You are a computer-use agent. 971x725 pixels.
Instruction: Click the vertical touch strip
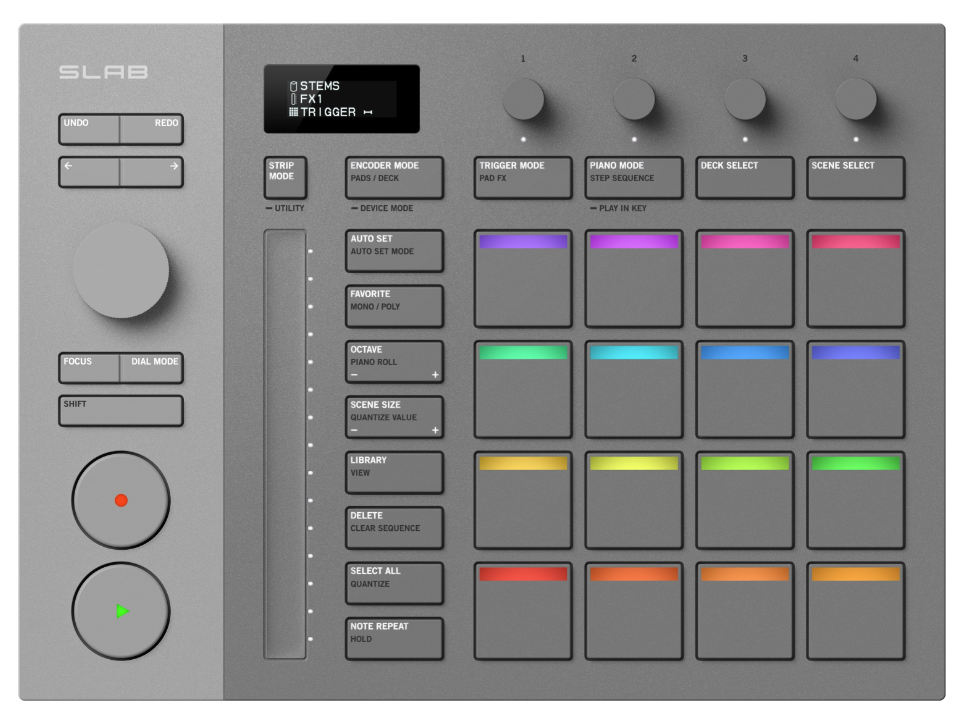pyautogui.click(x=285, y=444)
